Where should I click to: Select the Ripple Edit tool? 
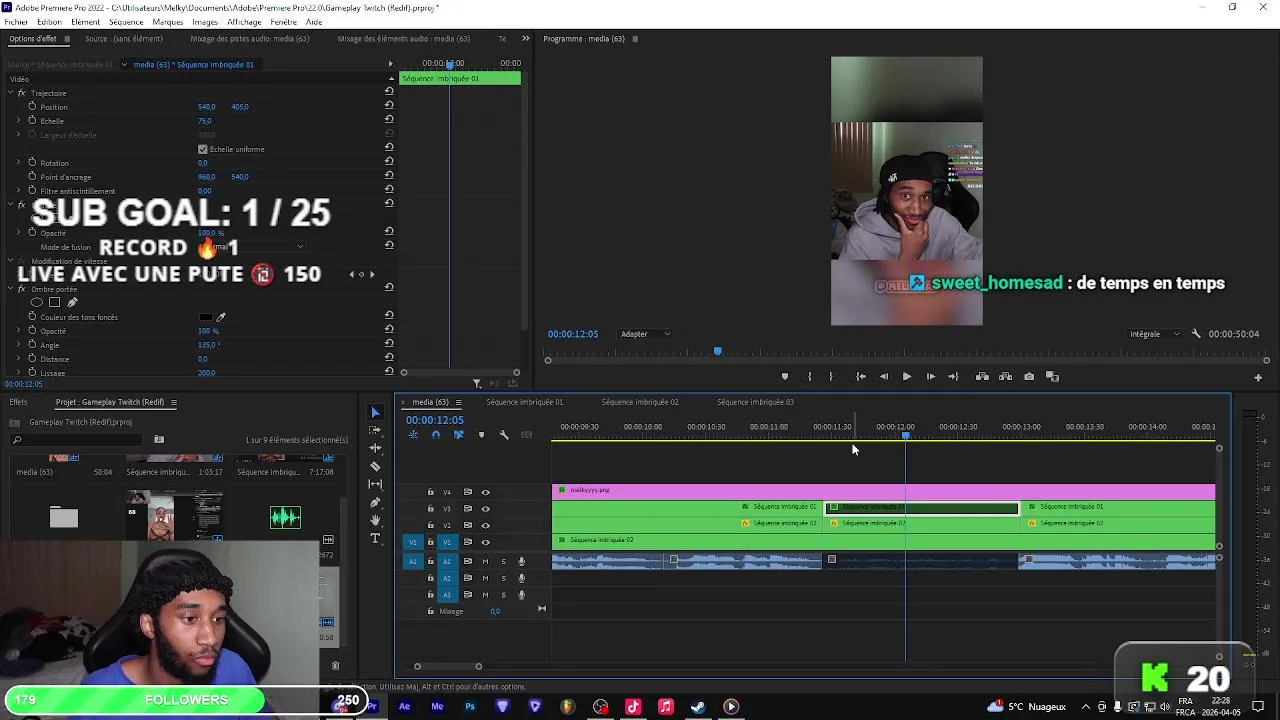(375, 448)
